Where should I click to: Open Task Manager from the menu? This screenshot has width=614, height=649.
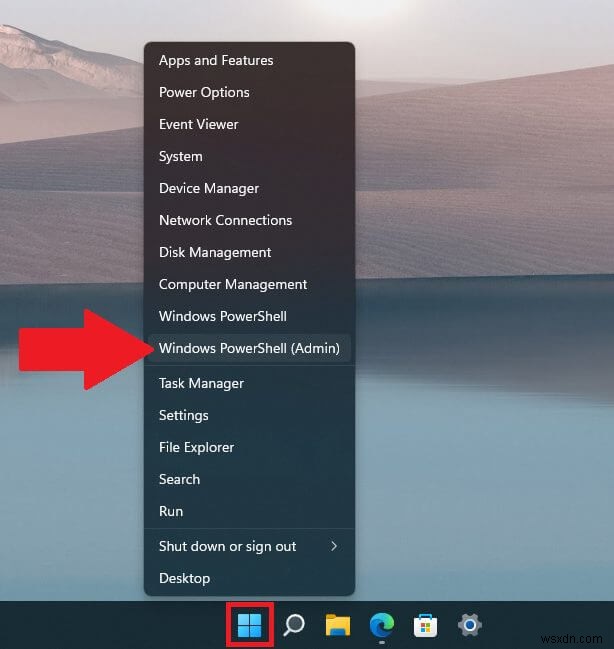click(249, 383)
